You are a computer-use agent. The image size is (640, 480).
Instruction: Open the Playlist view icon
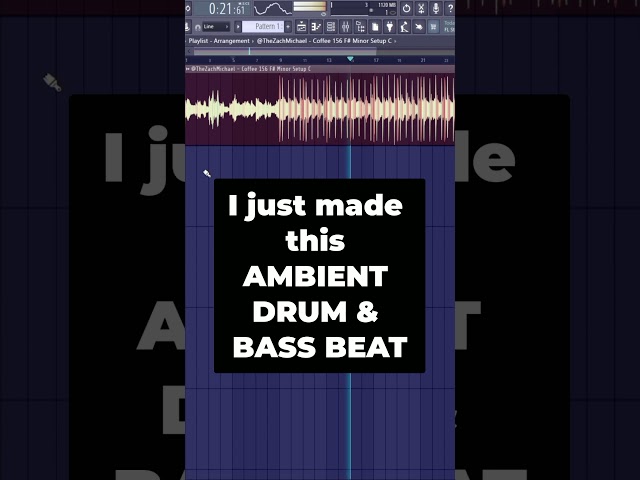click(x=301, y=27)
